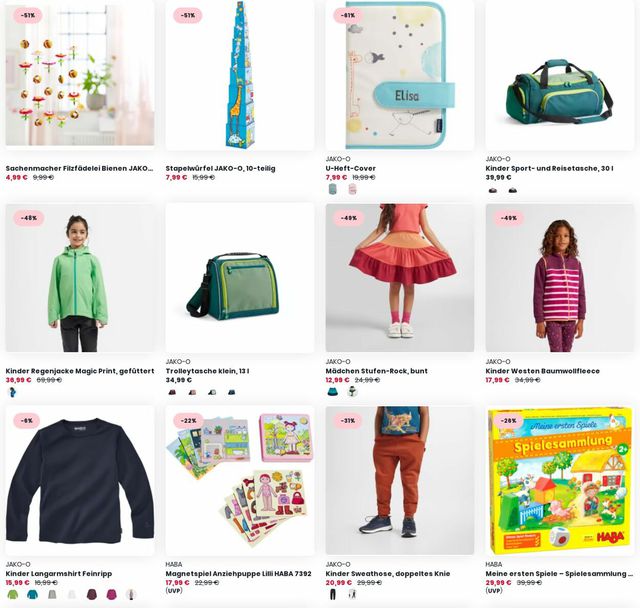Choose the pink U-Heft-Cover variant
This screenshot has height=608, width=640.
click(x=352, y=189)
